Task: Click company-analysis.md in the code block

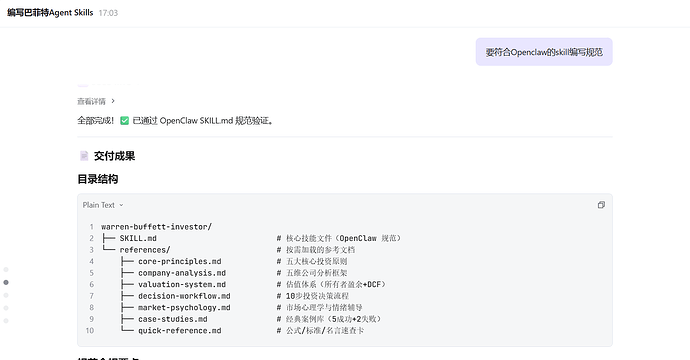Action: 182,273
